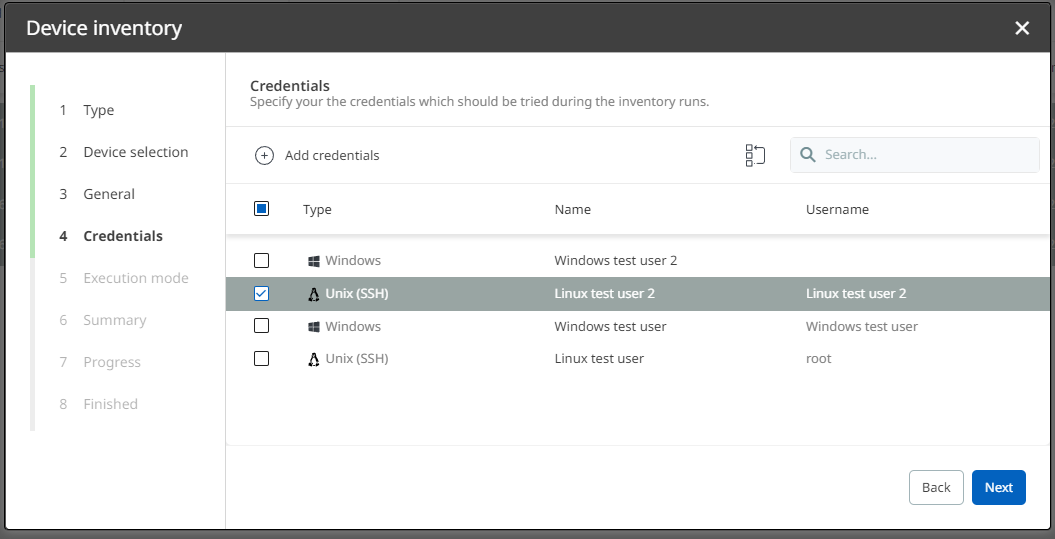The height and width of the screenshot is (539, 1055).
Task: Click the invert selection icon beside search
Action: pyautogui.click(x=755, y=155)
